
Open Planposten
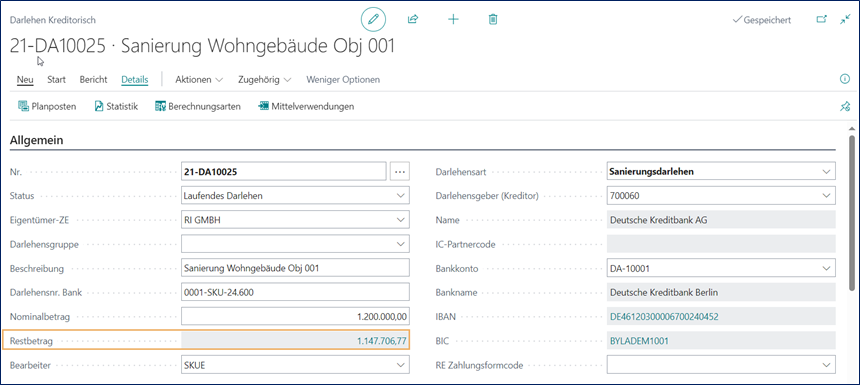(x=47, y=106)
